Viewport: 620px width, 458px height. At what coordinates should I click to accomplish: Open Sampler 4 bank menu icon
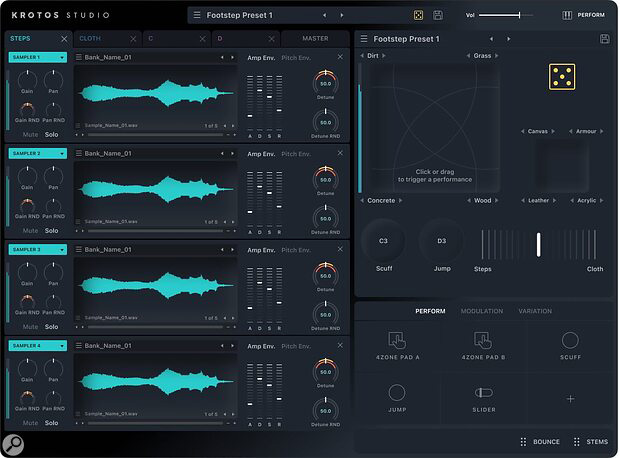pos(79,345)
